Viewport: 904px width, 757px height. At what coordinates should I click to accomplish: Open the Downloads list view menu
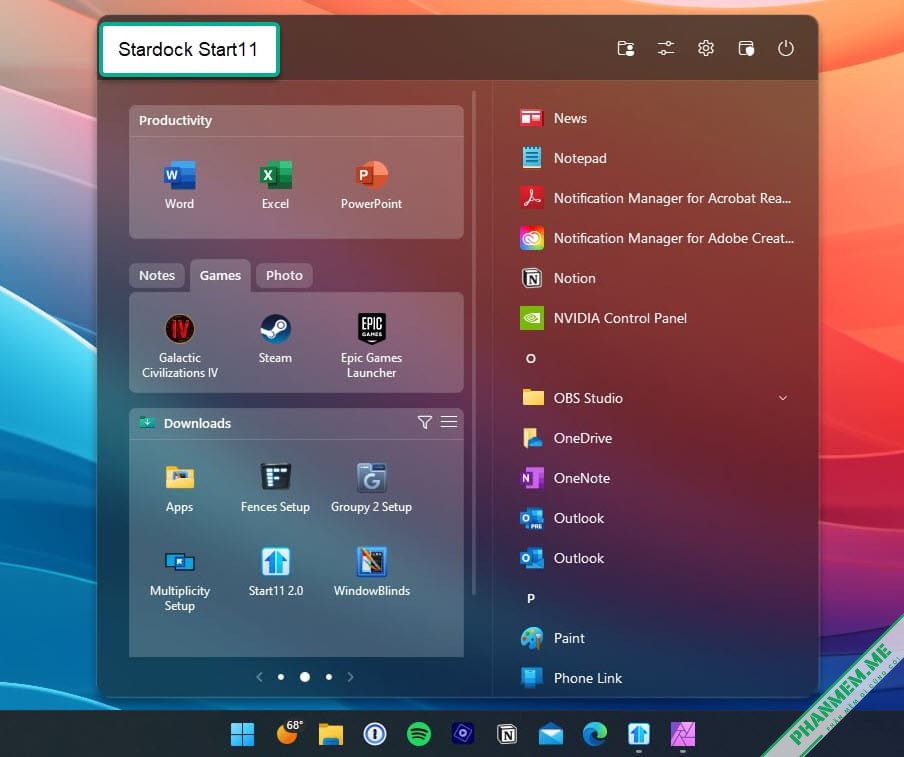click(449, 422)
